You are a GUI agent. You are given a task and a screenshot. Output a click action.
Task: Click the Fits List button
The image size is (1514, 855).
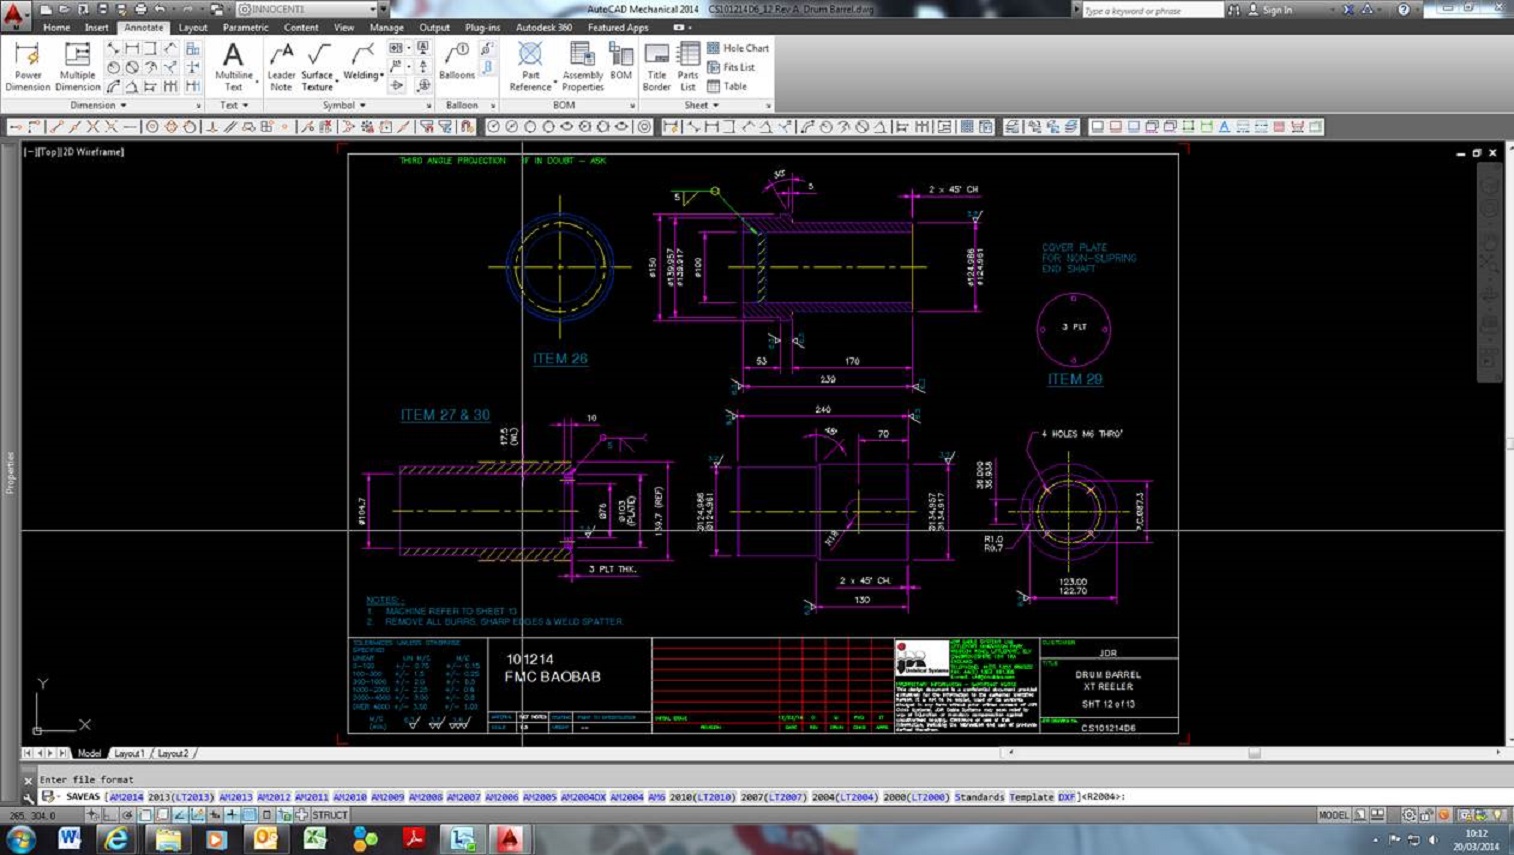pos(731,67)
